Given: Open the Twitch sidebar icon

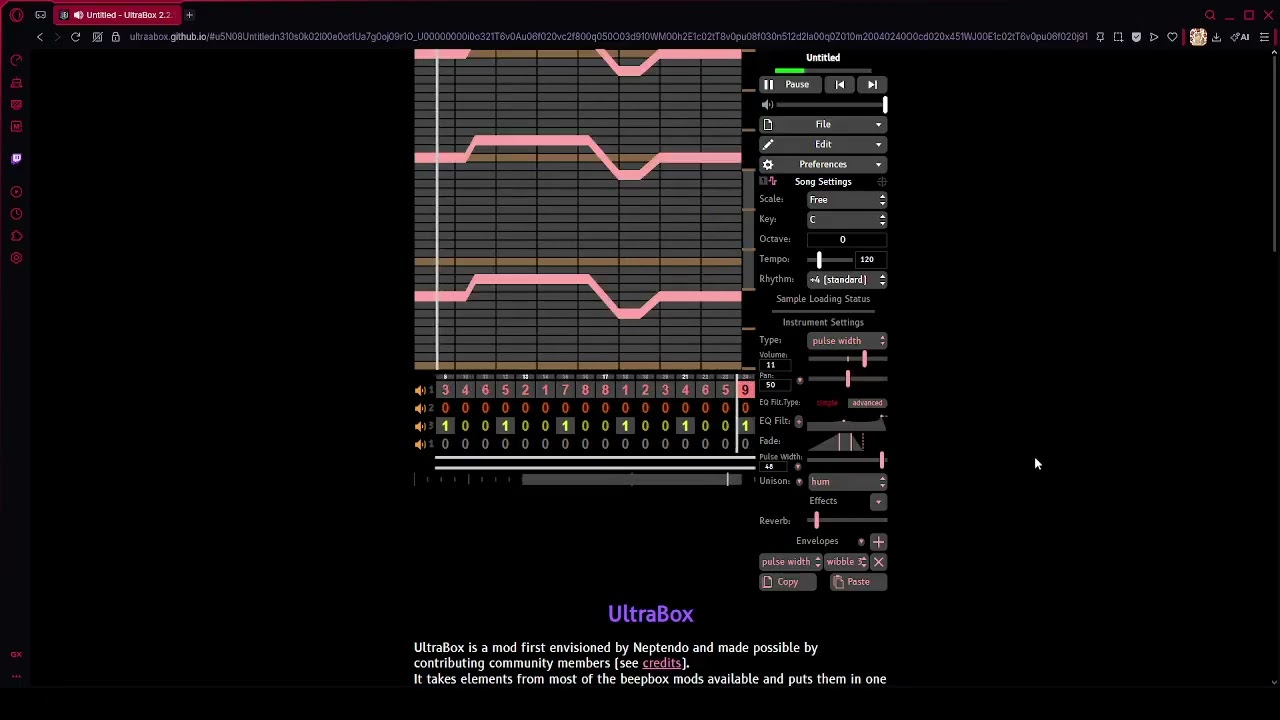Looking at the screenshot, I should tap(16, 158).
